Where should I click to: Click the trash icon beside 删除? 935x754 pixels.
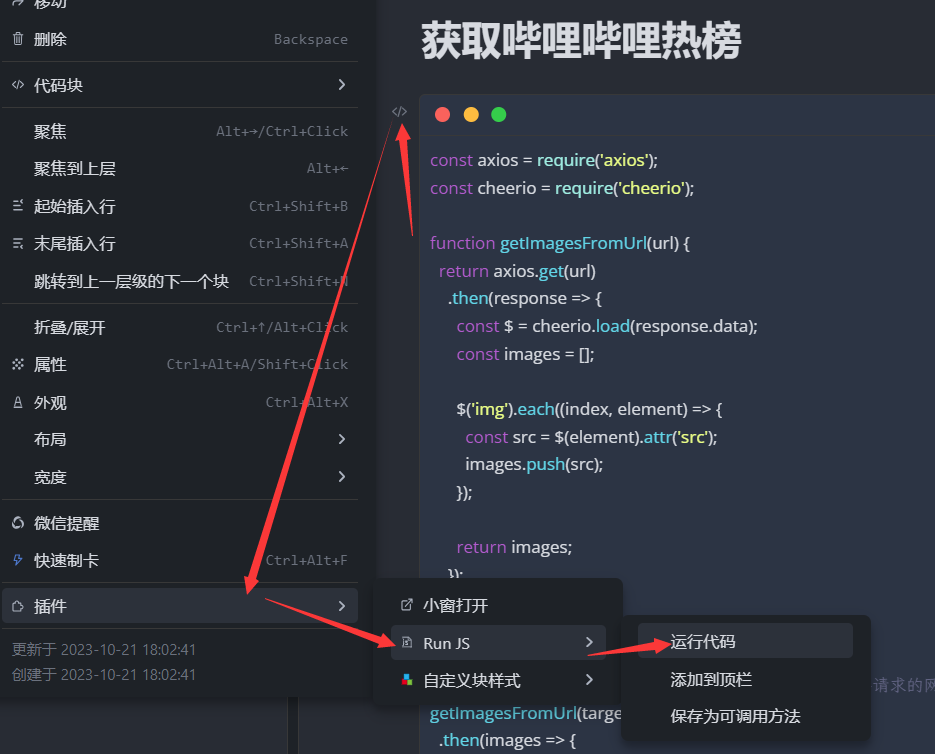pyautogui.click(x=18, y=39)
